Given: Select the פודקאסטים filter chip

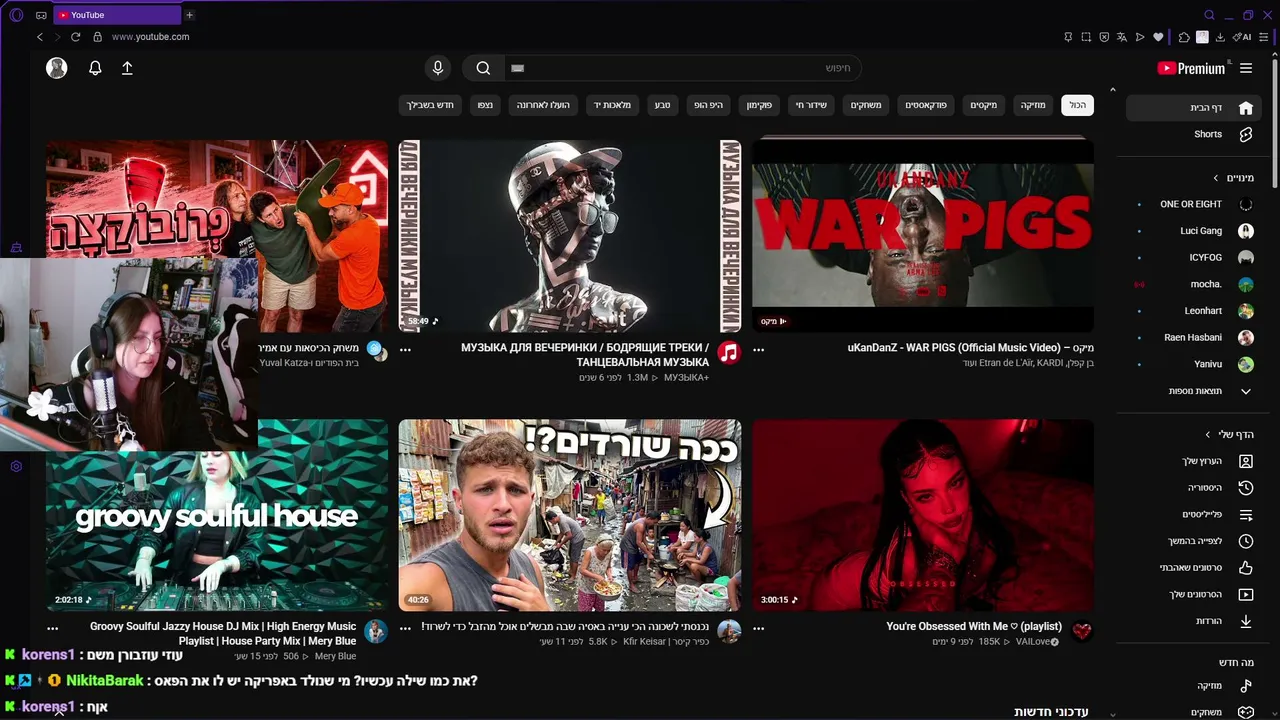Looking at the screenshot, I should click(926, 105).
